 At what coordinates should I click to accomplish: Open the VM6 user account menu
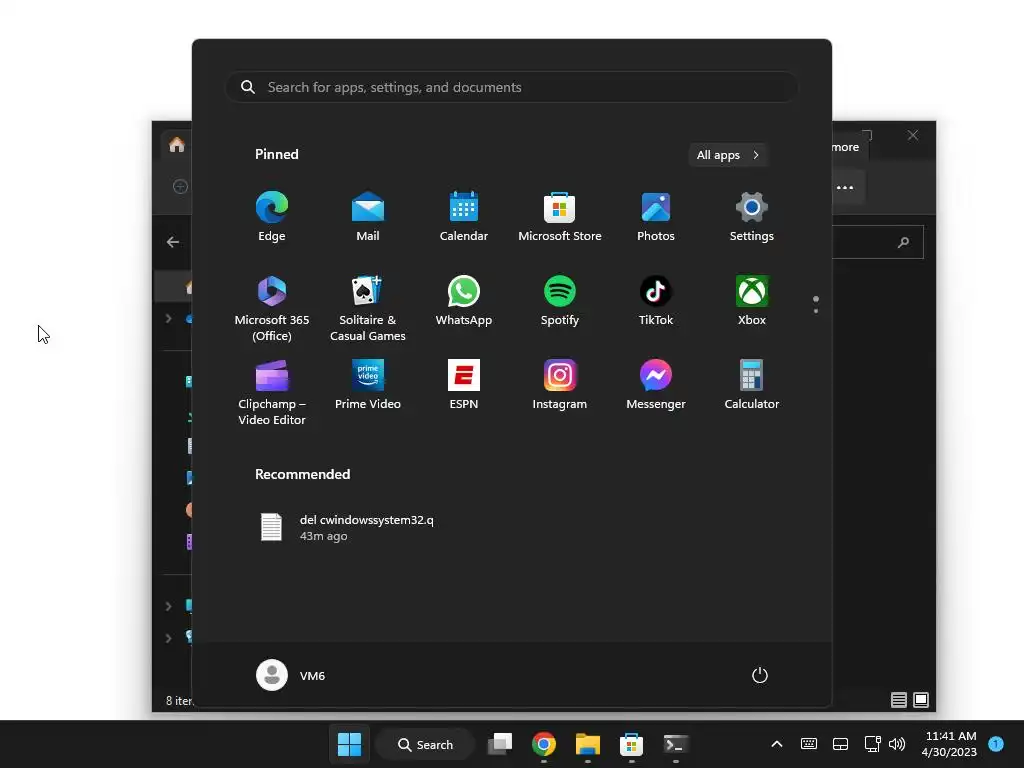[291, 675]
